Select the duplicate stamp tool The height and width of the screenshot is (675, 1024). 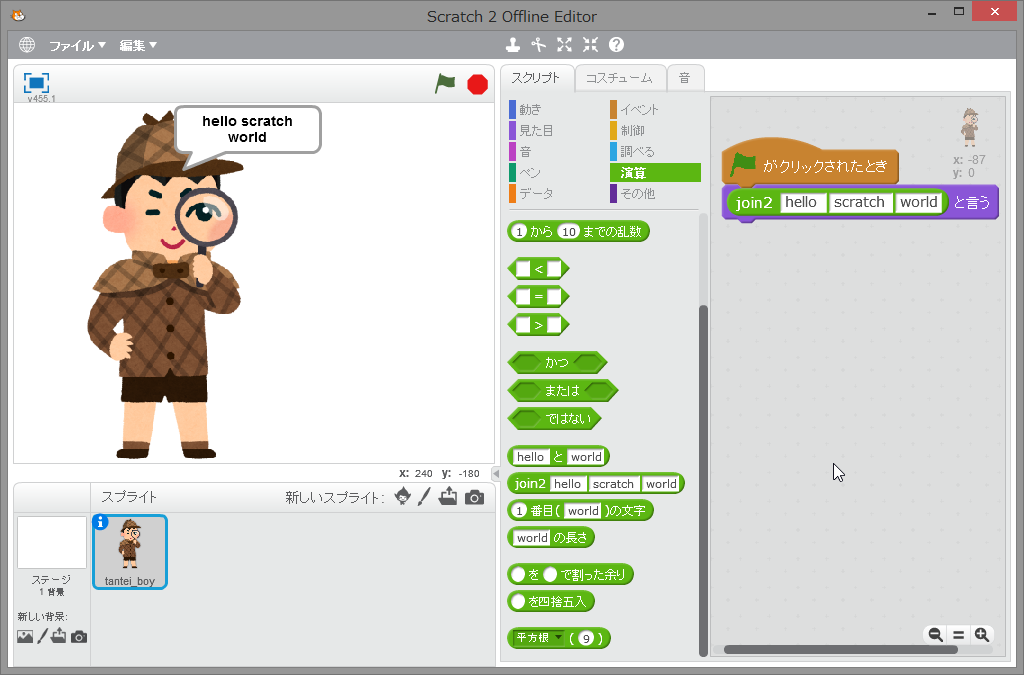513,44
